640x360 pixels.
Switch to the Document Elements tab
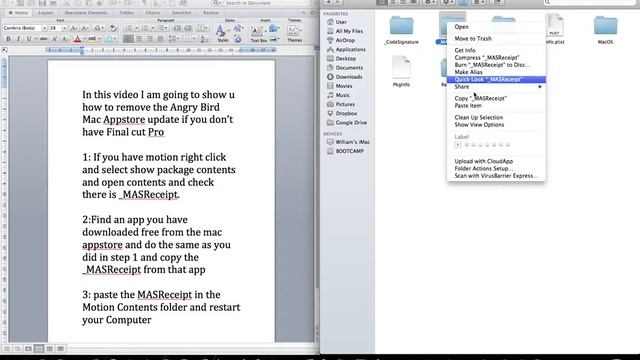click(86, 13)
